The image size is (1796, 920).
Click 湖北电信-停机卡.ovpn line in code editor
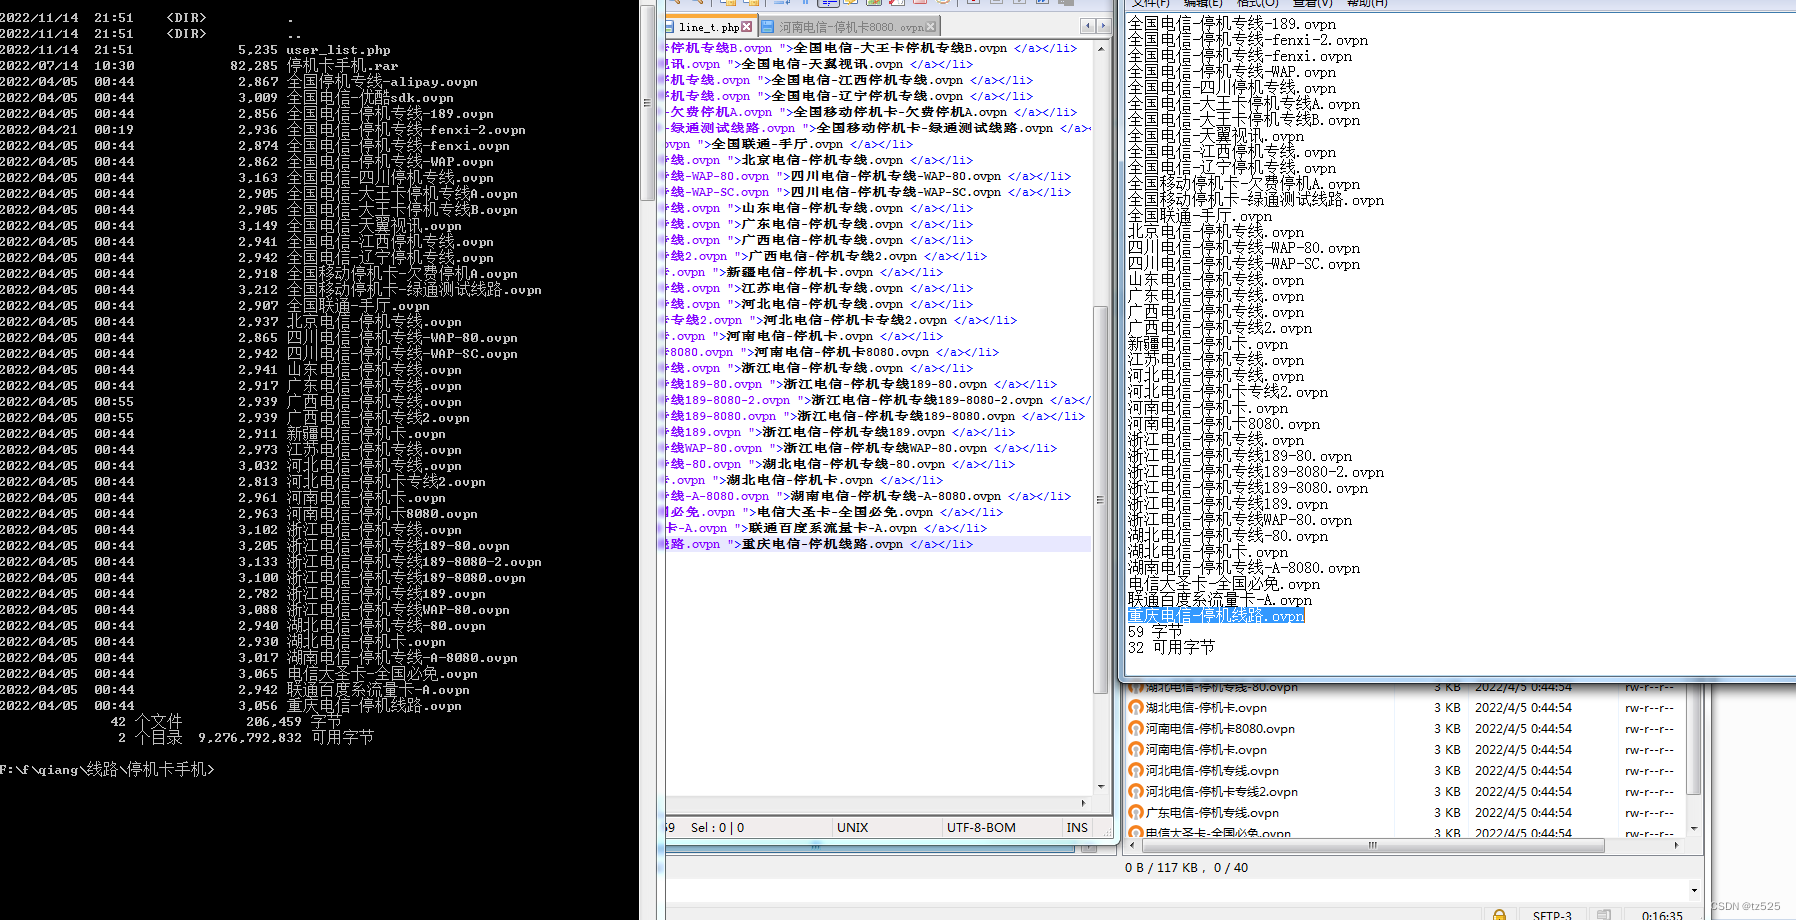click(805, 480)
